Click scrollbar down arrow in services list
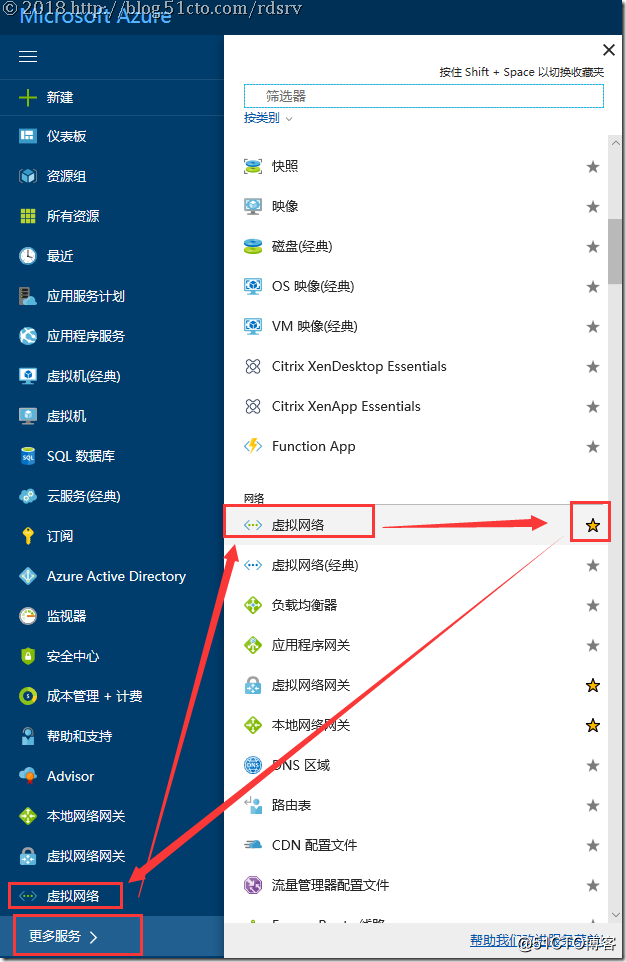 point(616,915)
